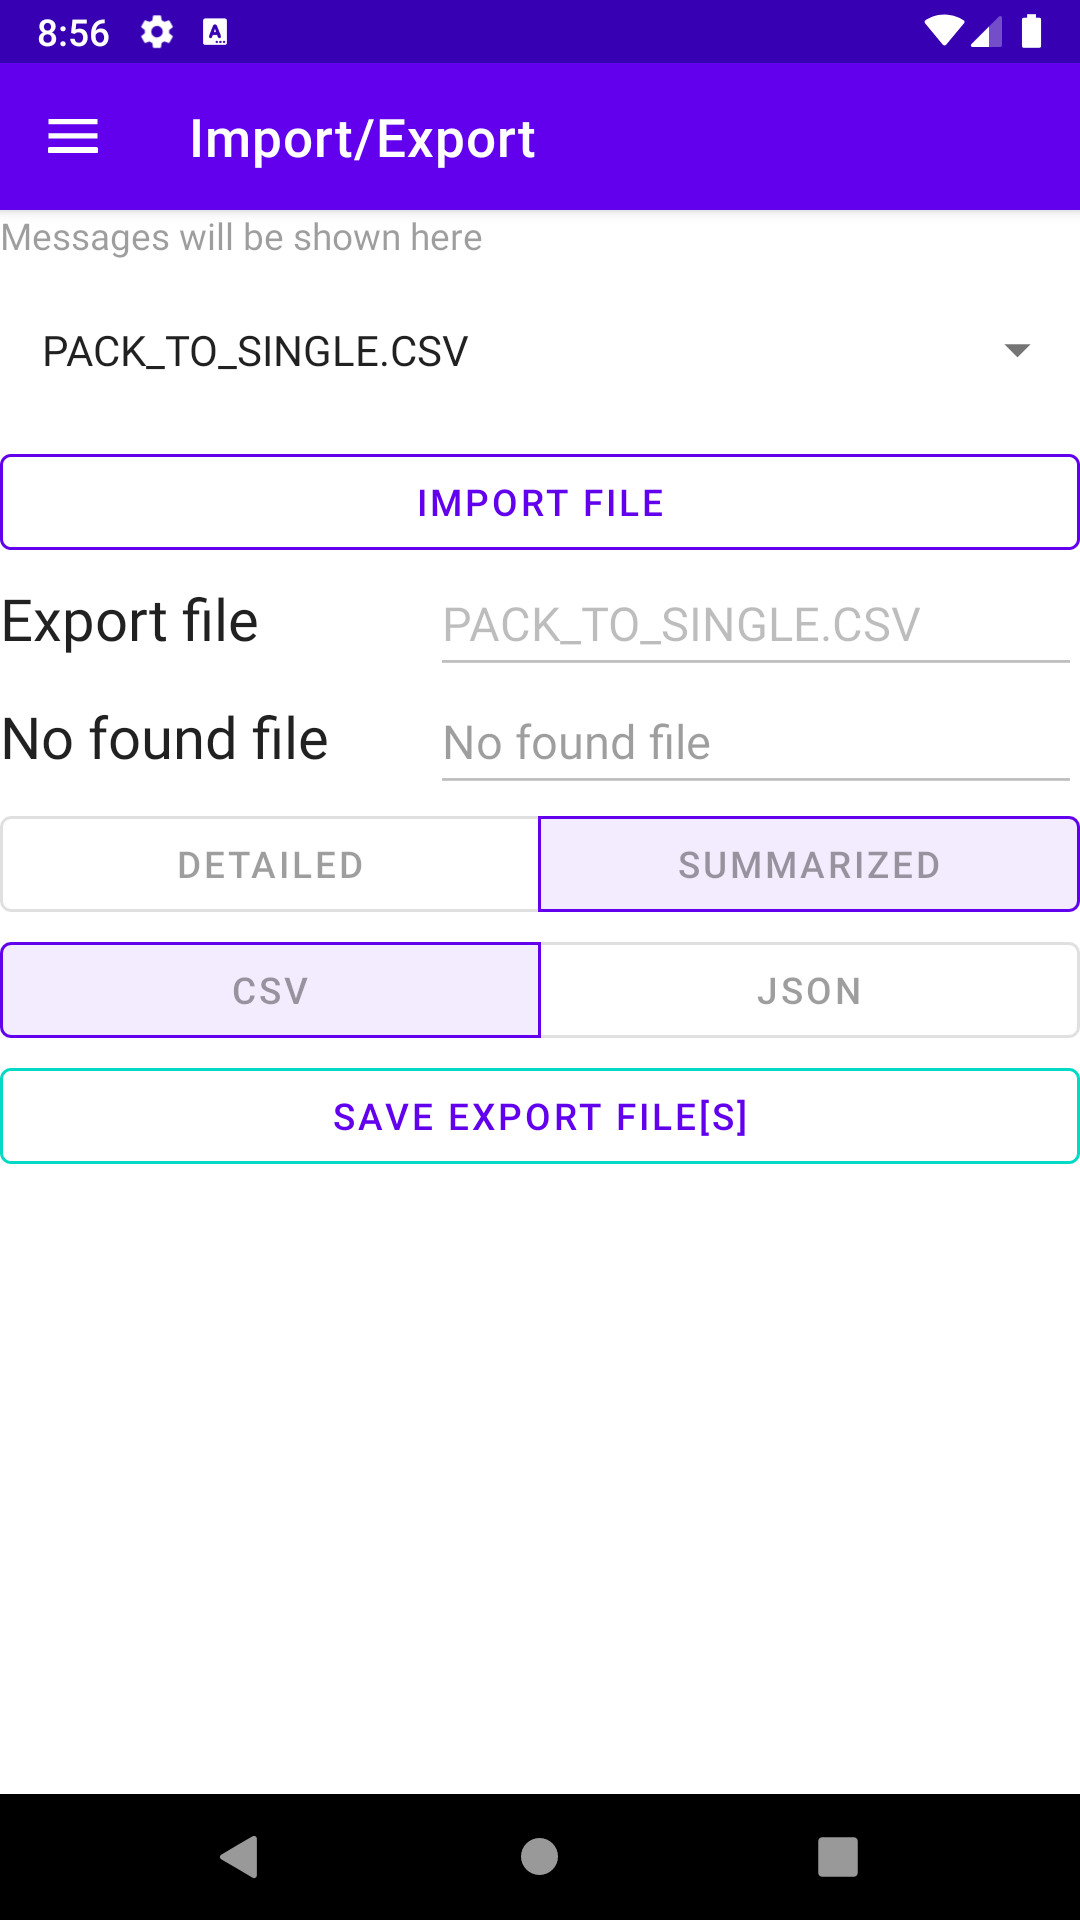Image resolution: width=1080 pixels, height=1920 pixels.
Task: Tap the battery status icon
Action: tap(1031, 32)
